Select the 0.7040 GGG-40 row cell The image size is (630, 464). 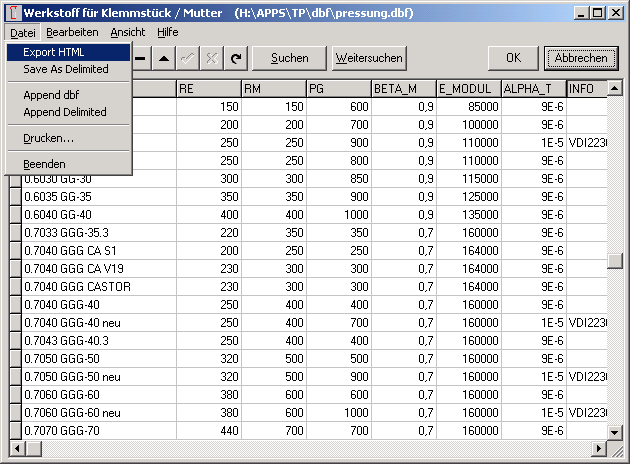click(x=98, y=305)
